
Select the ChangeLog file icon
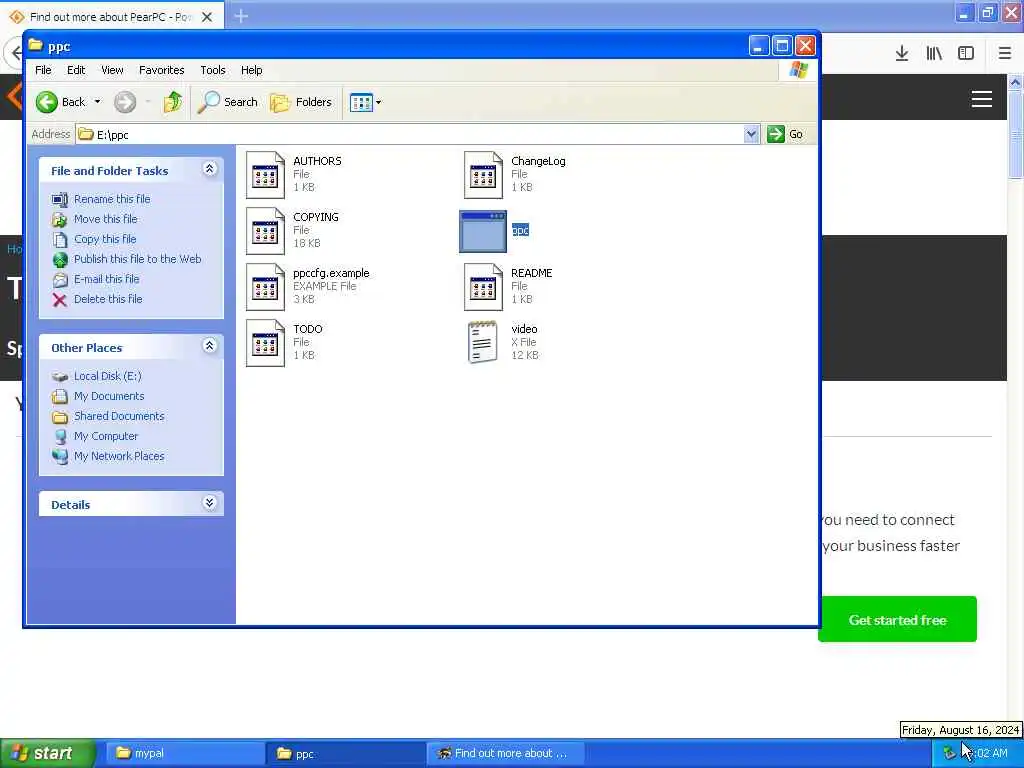tap(483, 175)
